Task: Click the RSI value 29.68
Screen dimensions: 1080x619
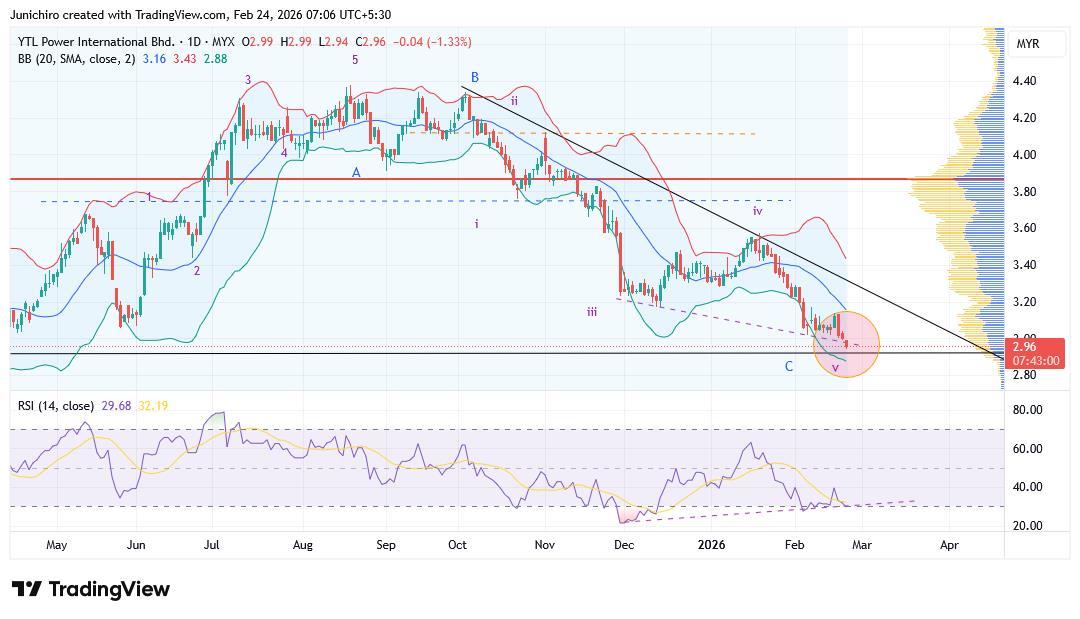Action: pyautogui.click(x=116, y=406)
